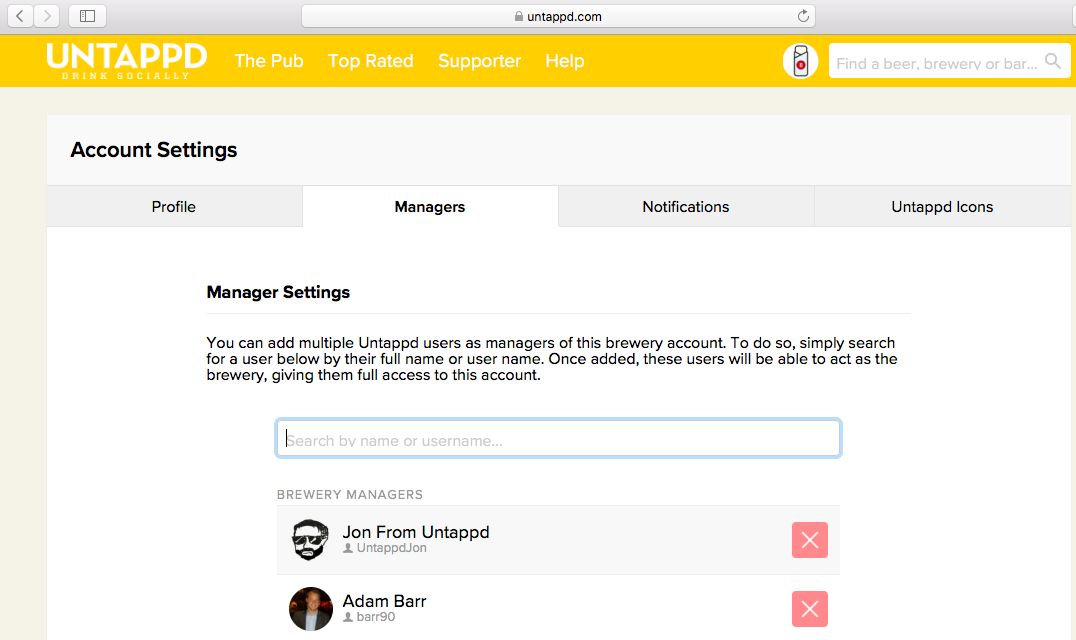The height and width of the screenshot is (640, 1076).
Task: Click the untappd.com address bar
Action: click(x=558, y=16)
